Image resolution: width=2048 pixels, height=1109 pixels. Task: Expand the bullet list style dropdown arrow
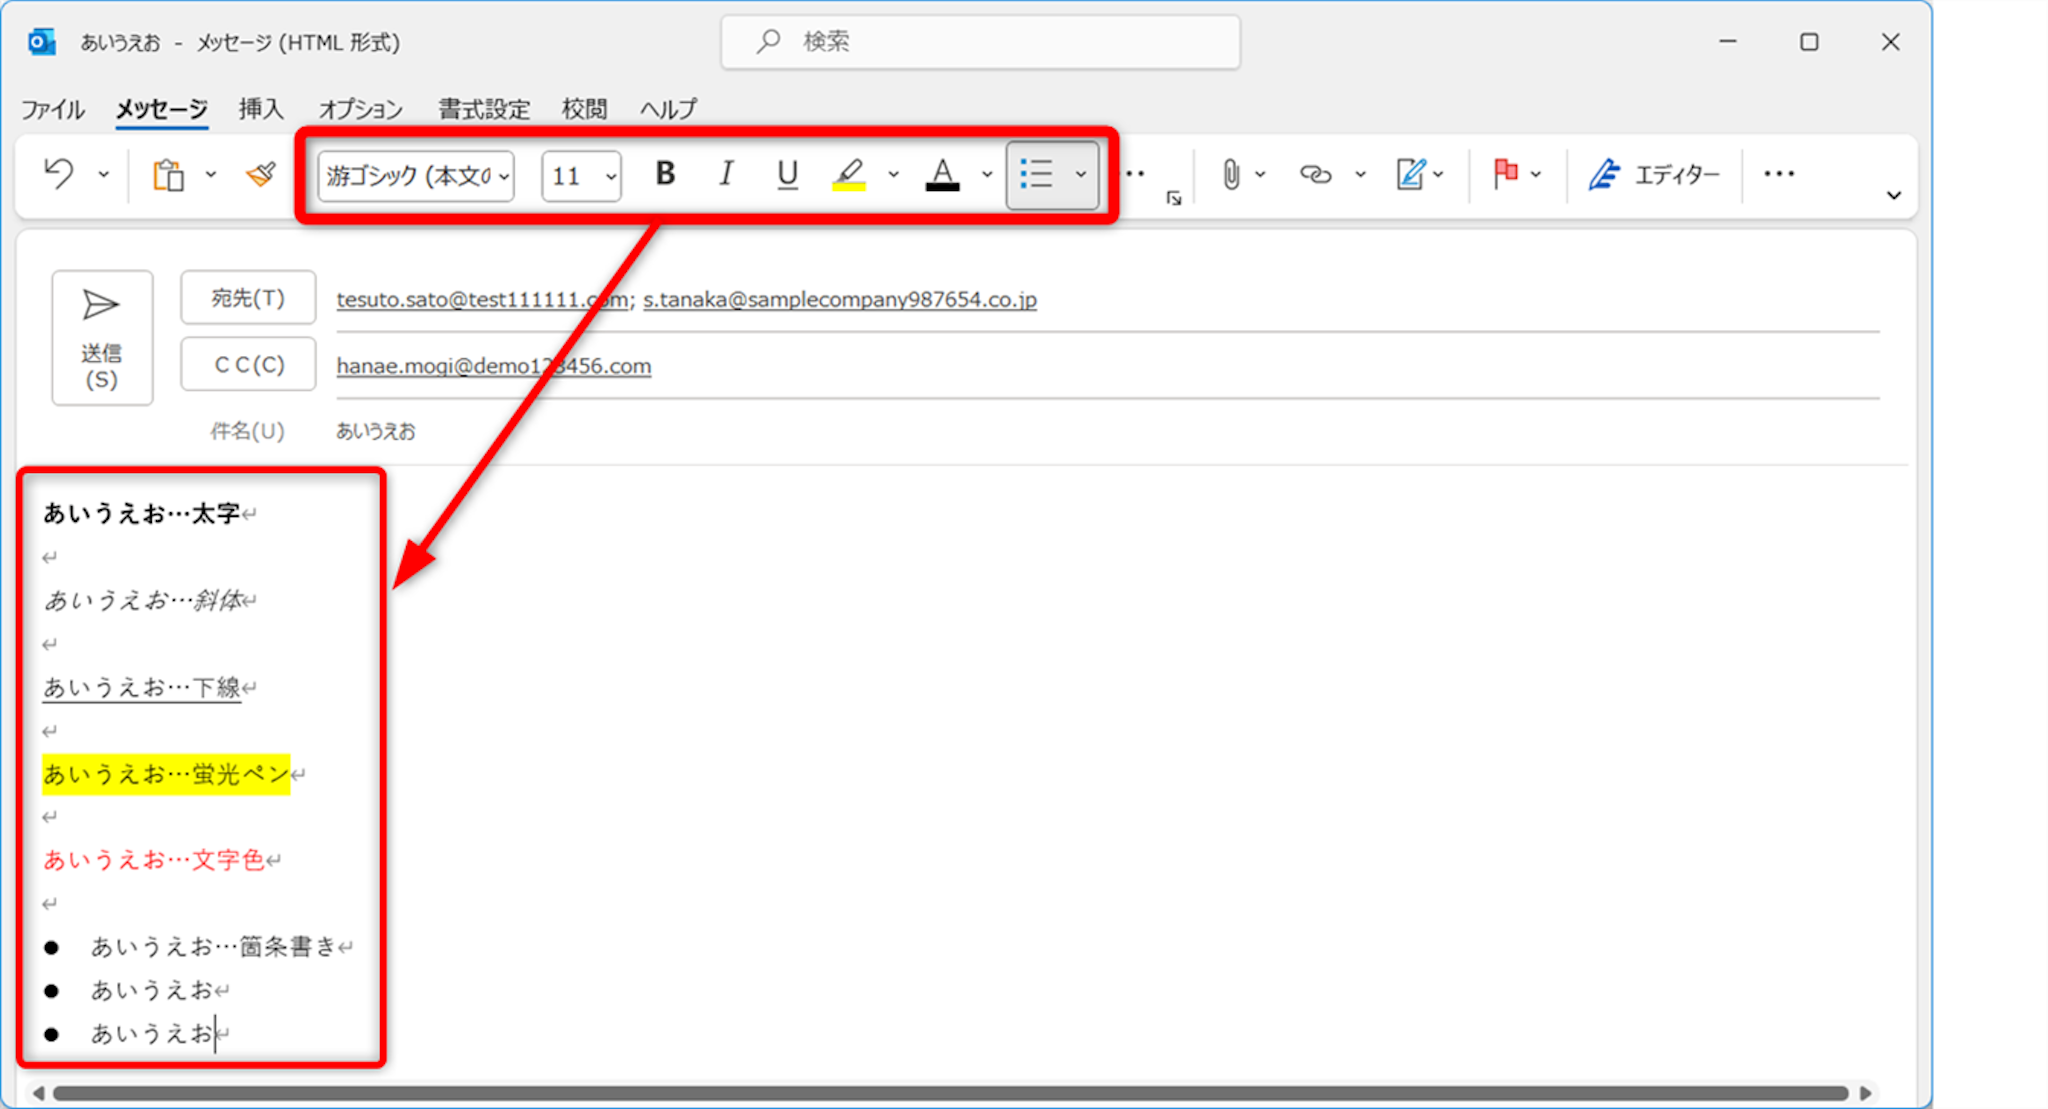[x=1081, y=175]
